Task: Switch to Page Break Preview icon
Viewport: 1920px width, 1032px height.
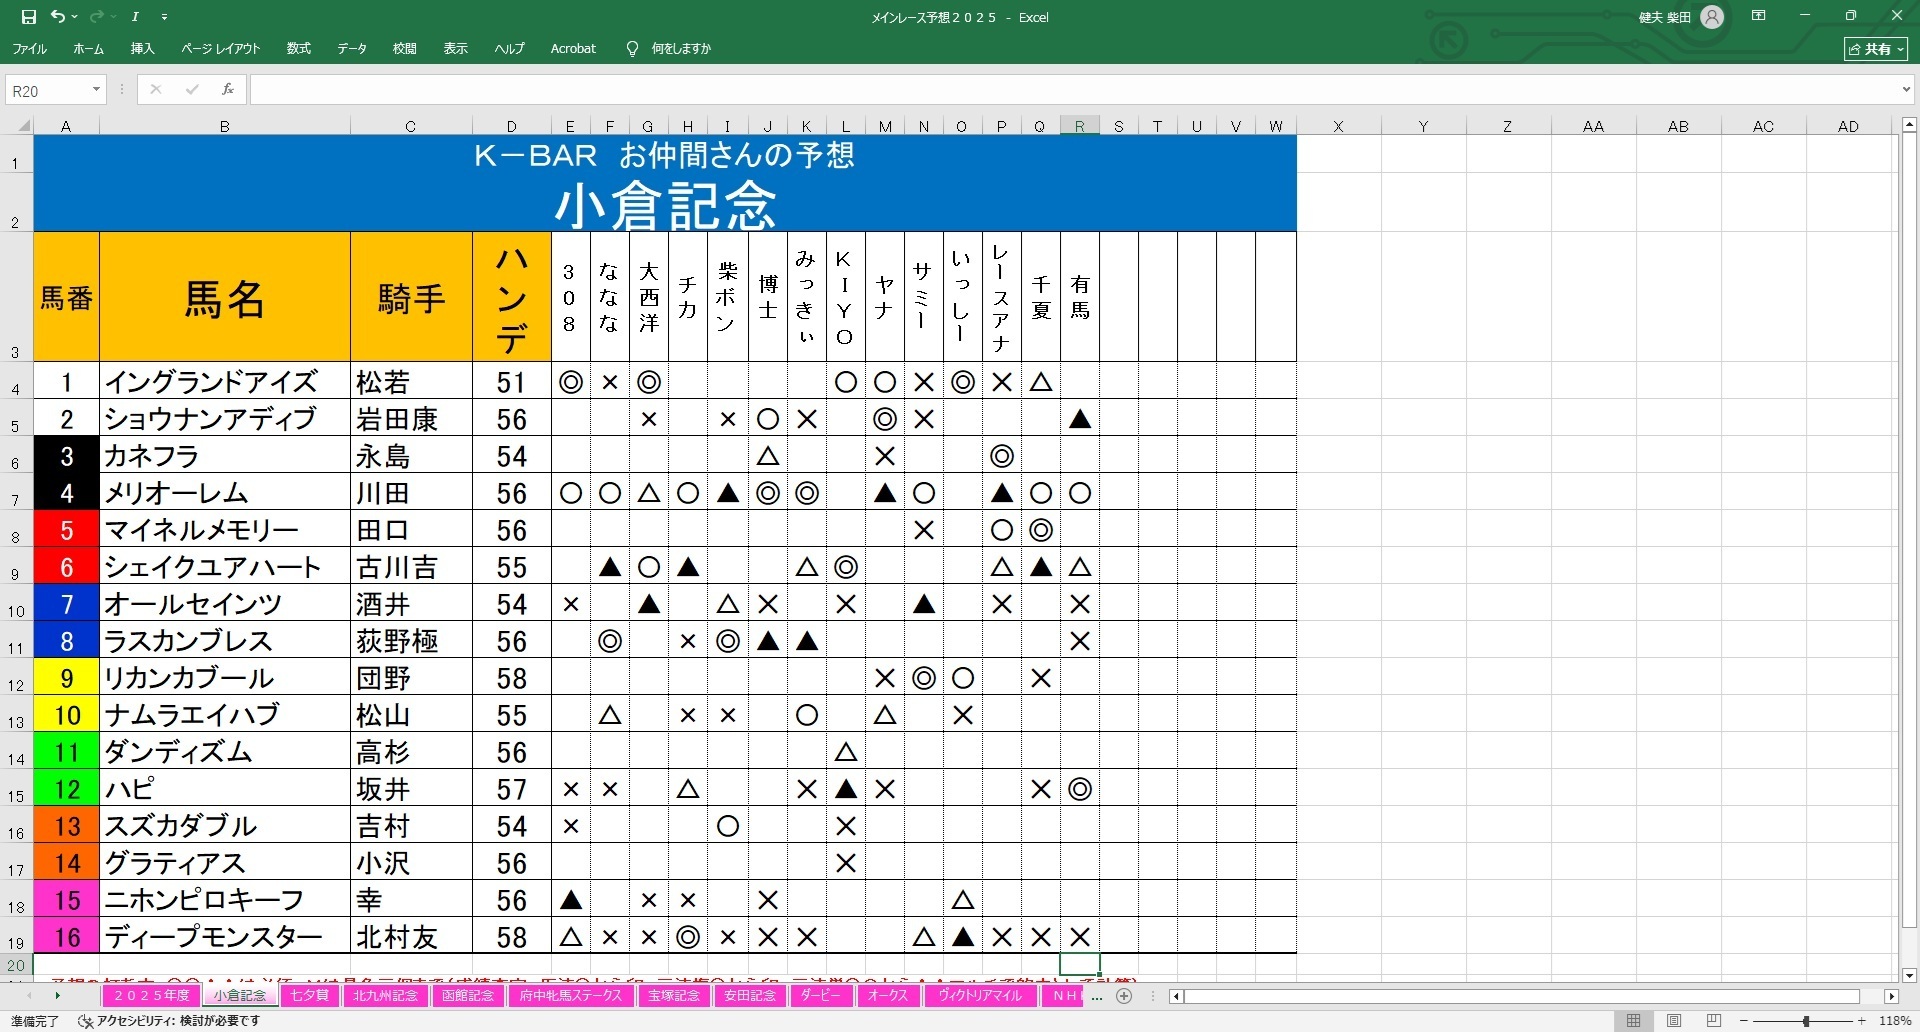Action: click(1713, 1021)
